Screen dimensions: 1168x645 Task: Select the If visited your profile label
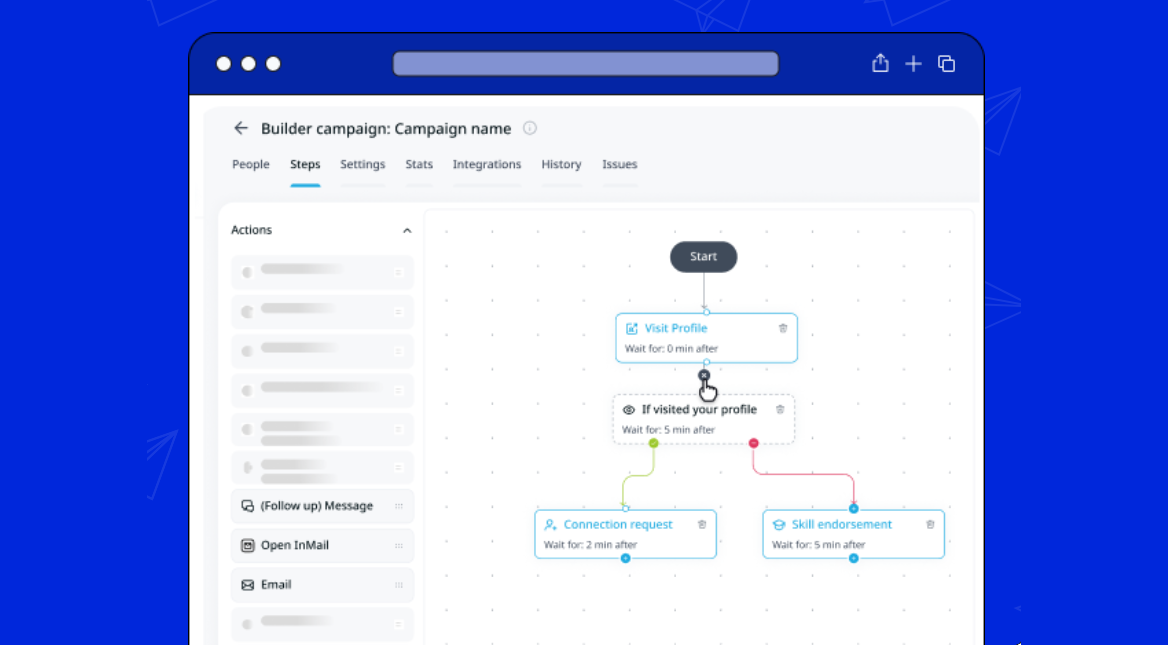(699, 410)
